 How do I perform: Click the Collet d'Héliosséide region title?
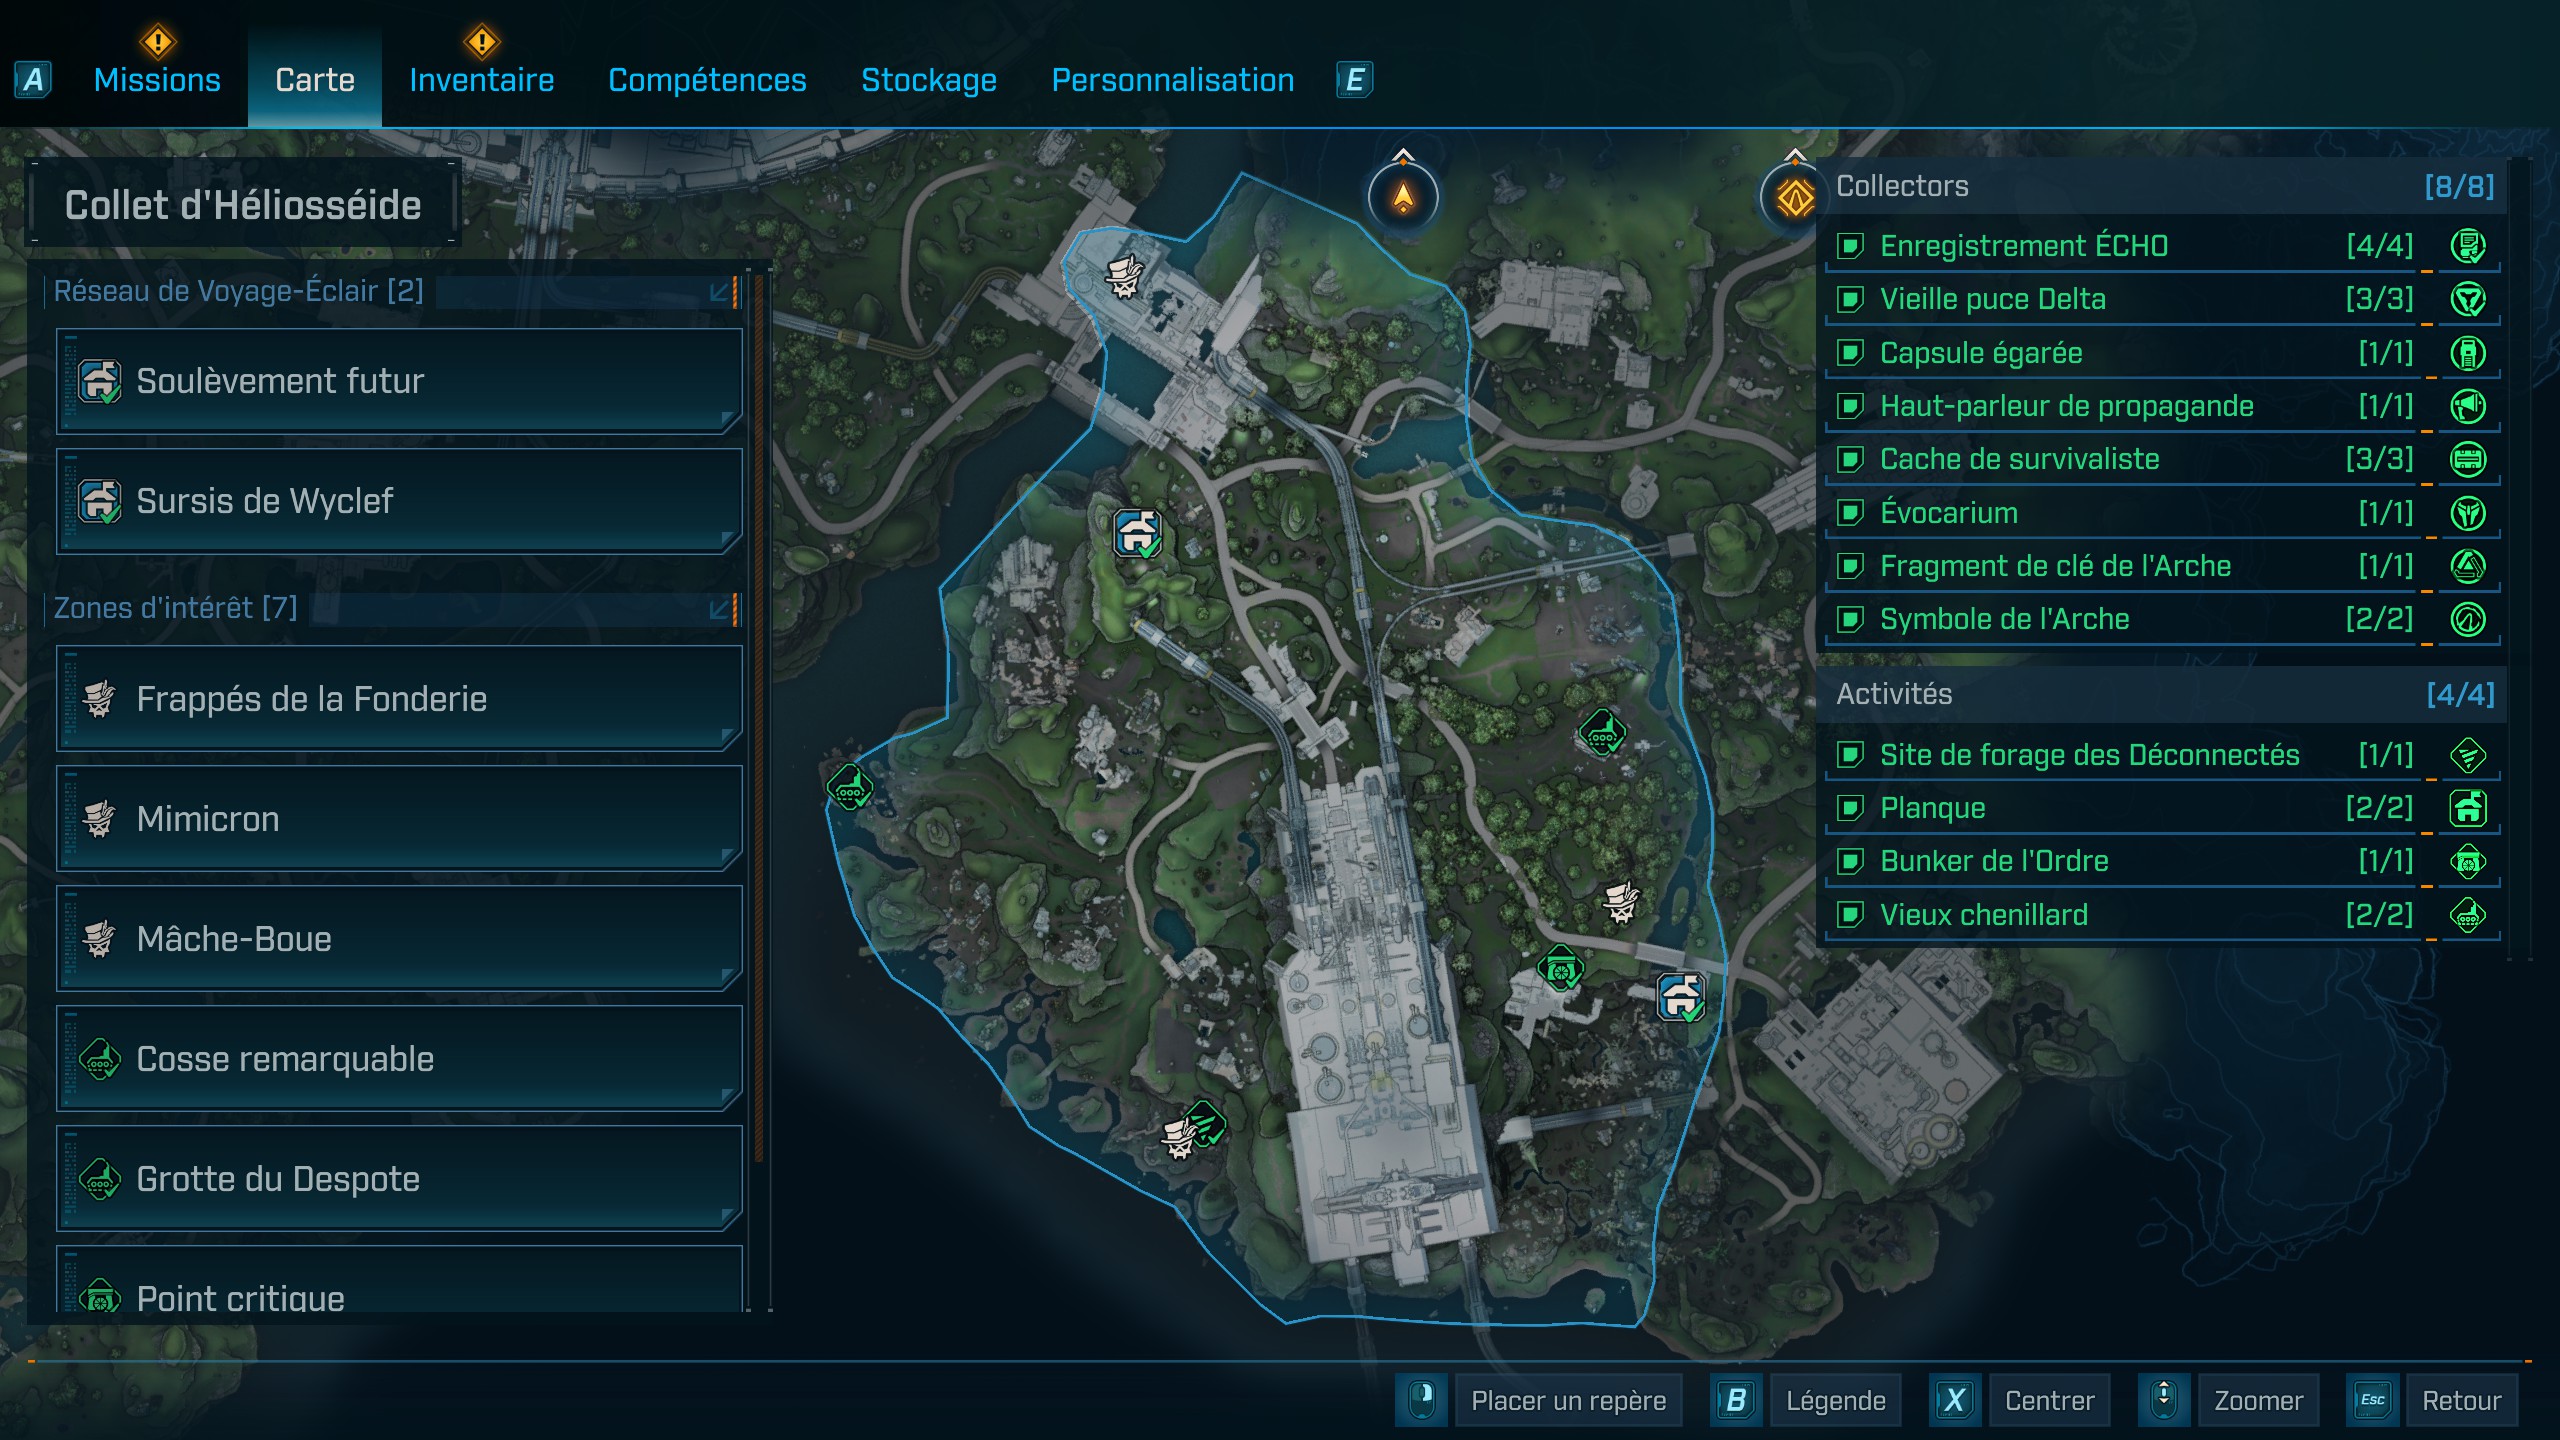(x=243, y=205)
